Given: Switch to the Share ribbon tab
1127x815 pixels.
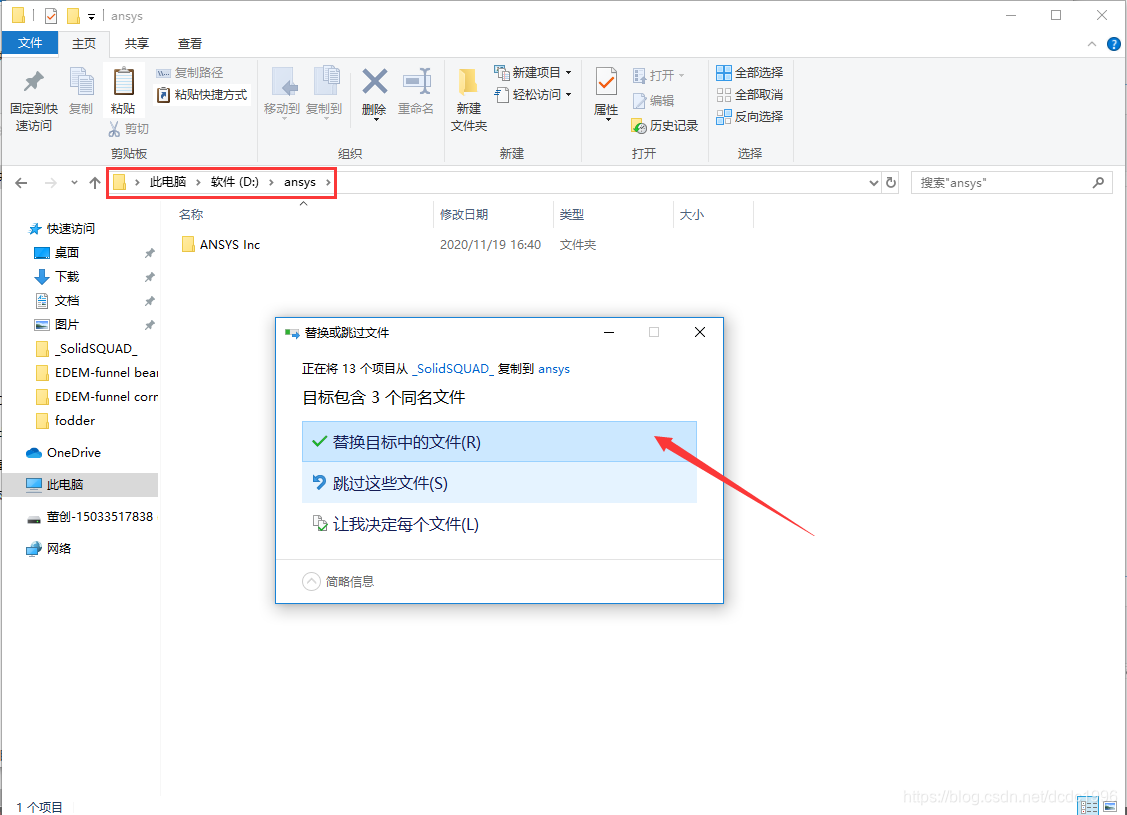Looking at the screenshot, I should click(x=137, y=43).
